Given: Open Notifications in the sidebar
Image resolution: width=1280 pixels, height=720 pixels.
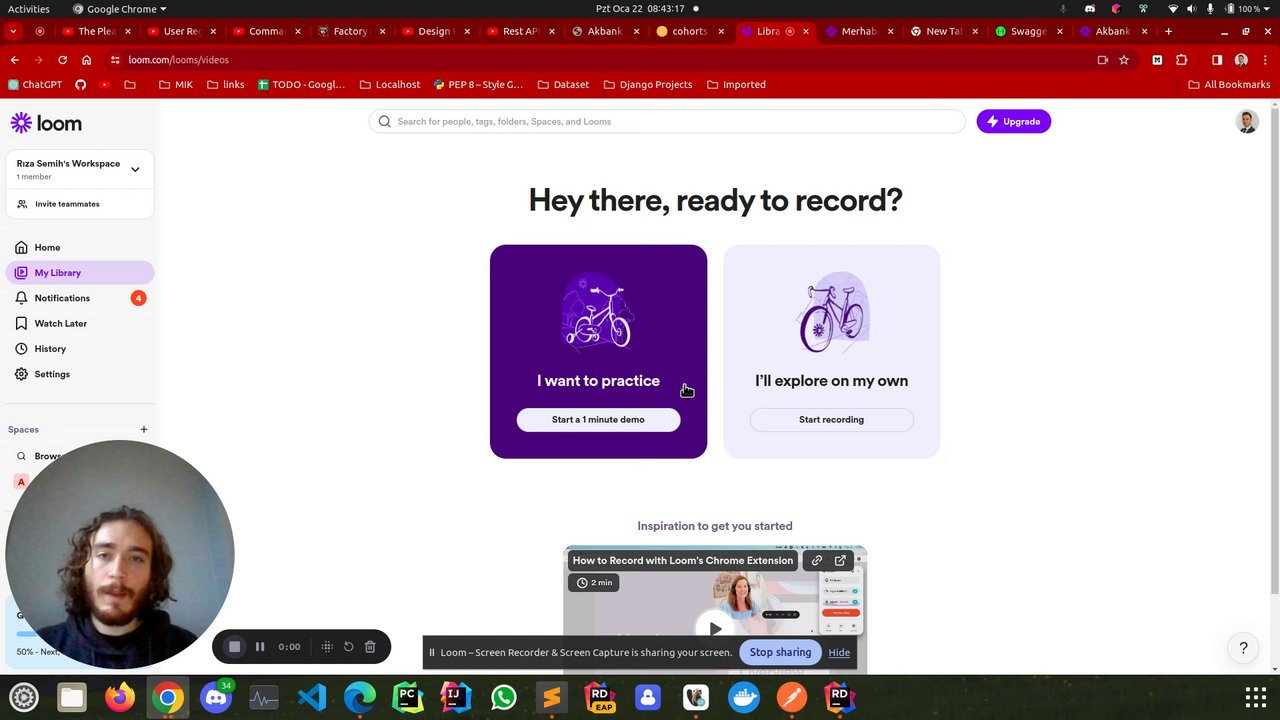Looking at the screenshot, I should [x=80, y=298].
